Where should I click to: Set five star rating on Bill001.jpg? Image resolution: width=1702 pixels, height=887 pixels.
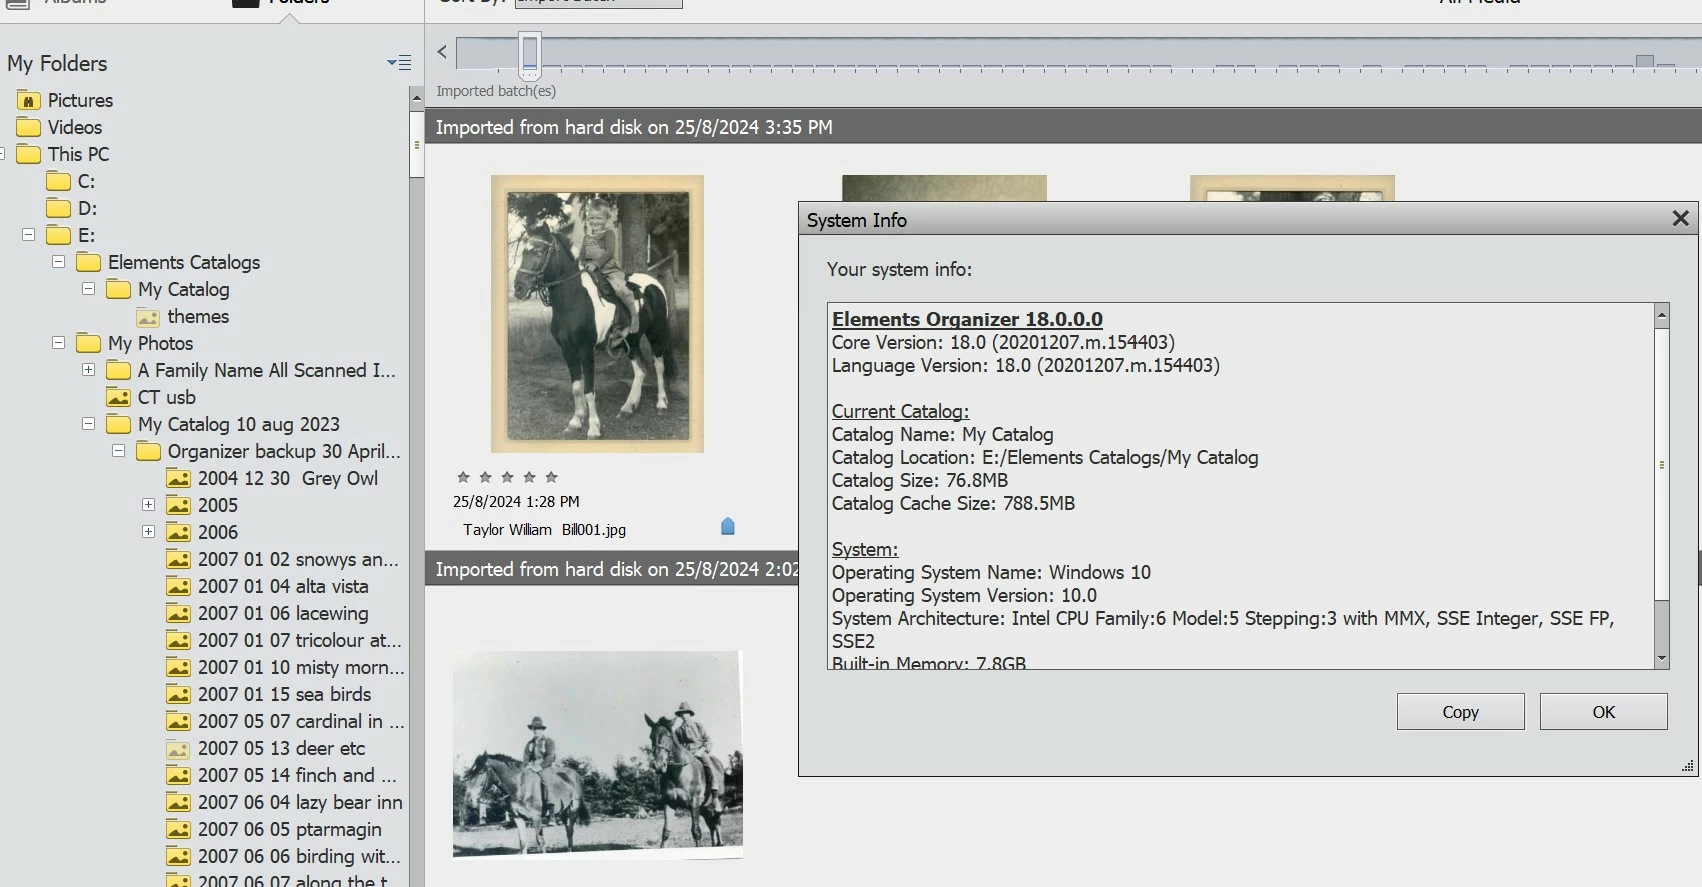(551, 477)
